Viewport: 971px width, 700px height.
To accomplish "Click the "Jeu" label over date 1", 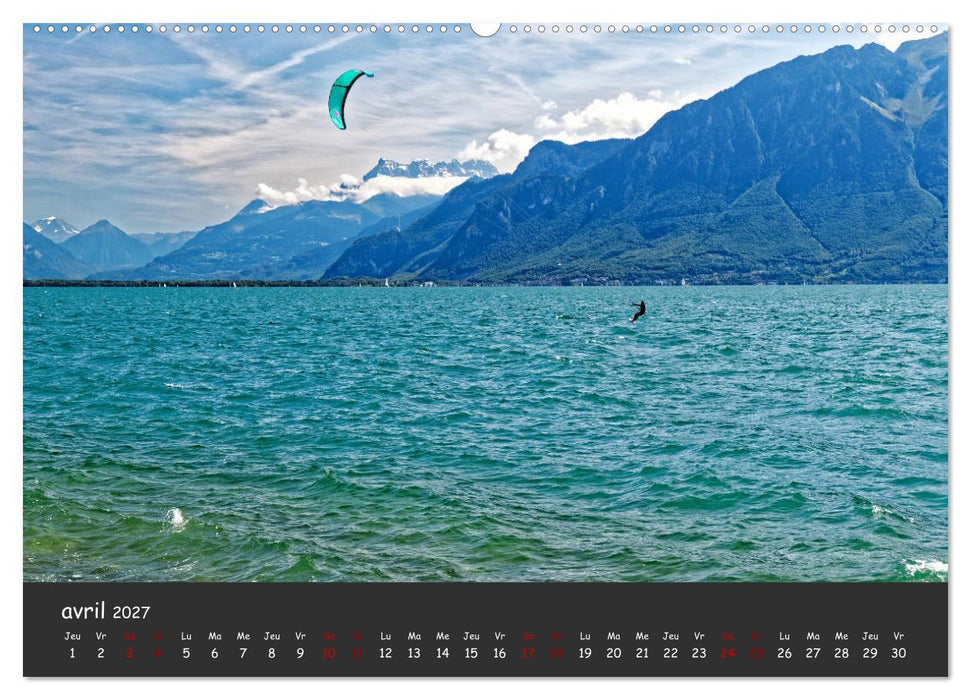I will click(x=72, y=636).
